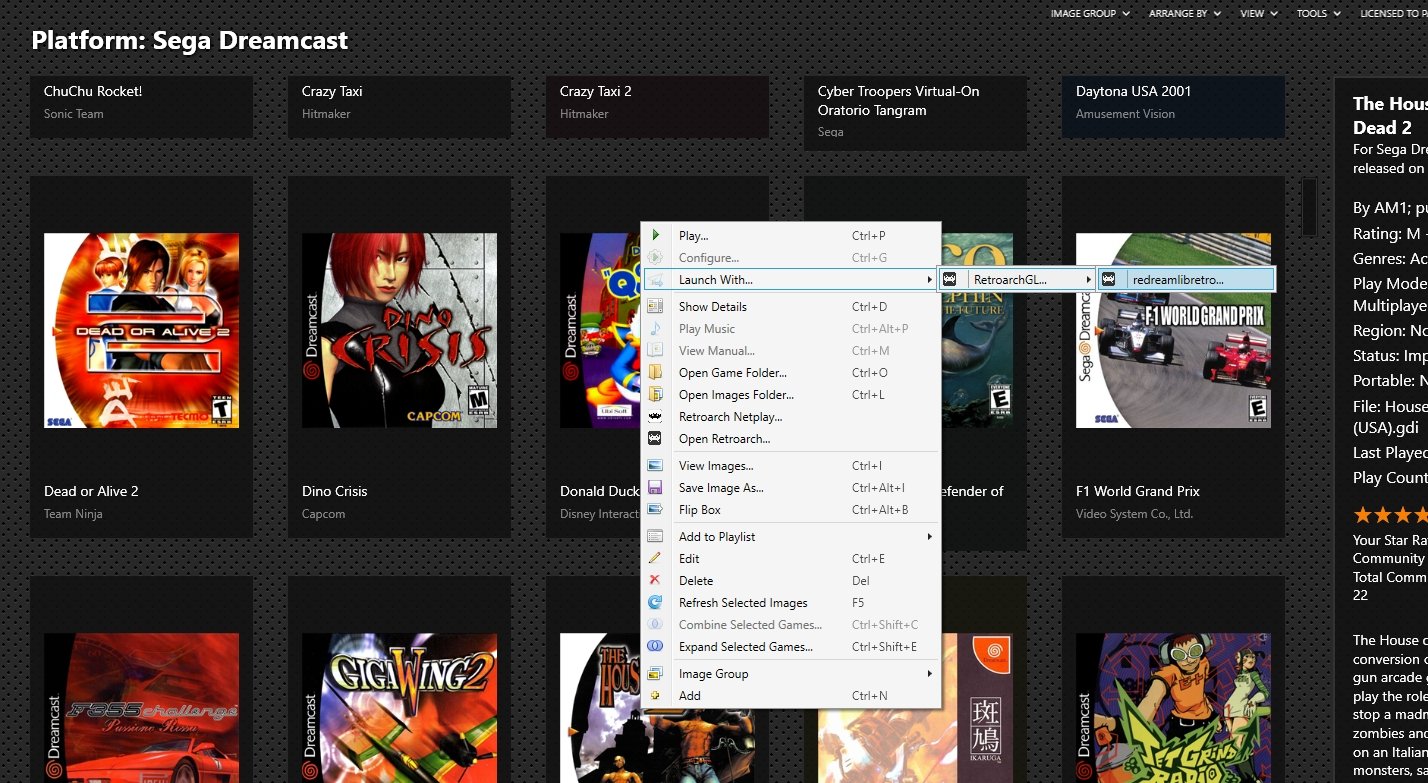Open the IMAGE GROUP top dropdown
Image resolution: width=1428 pixels, height=783 pixels.
[1090, 13]
